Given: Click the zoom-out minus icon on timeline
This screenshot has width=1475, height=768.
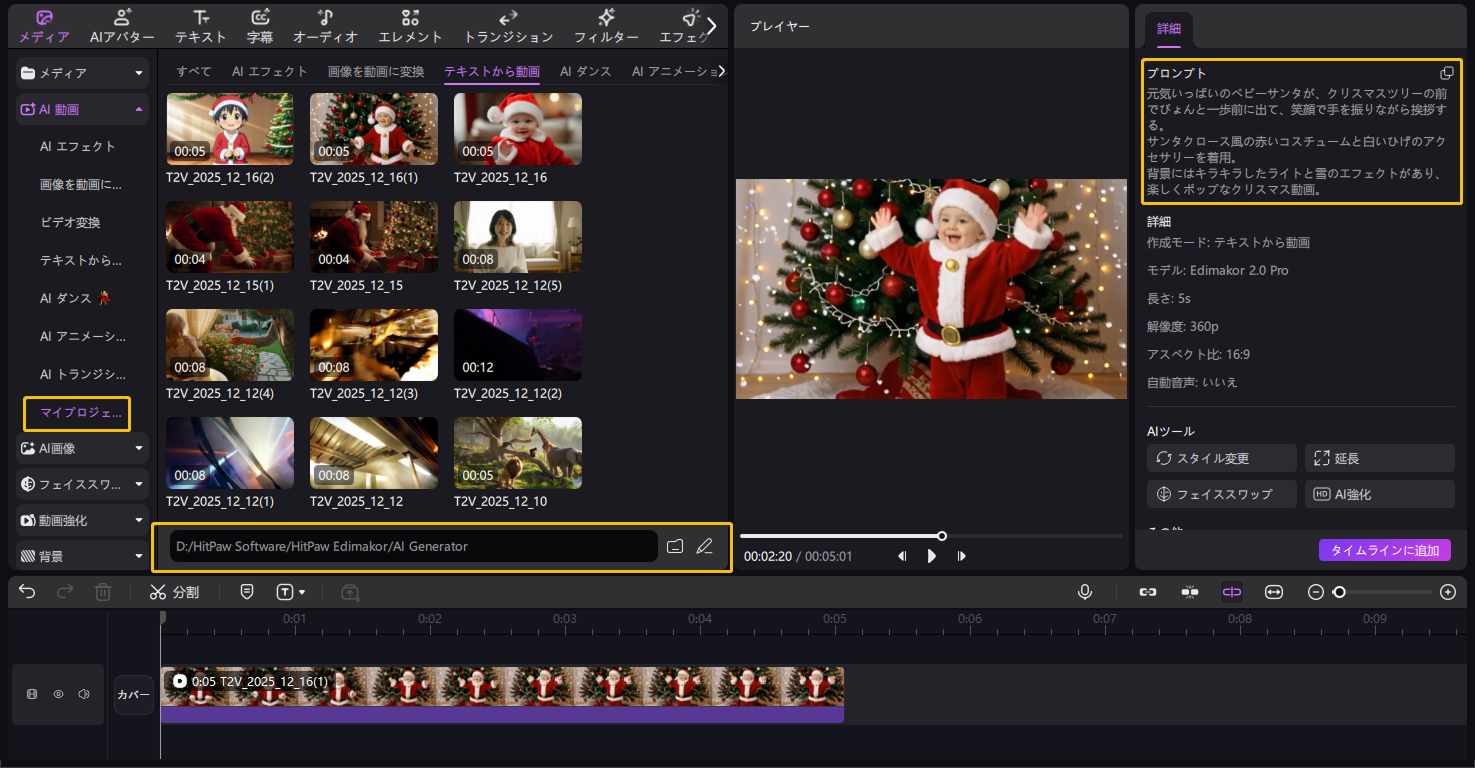Looking at the screenshot, I should (x=1316, y=592).
